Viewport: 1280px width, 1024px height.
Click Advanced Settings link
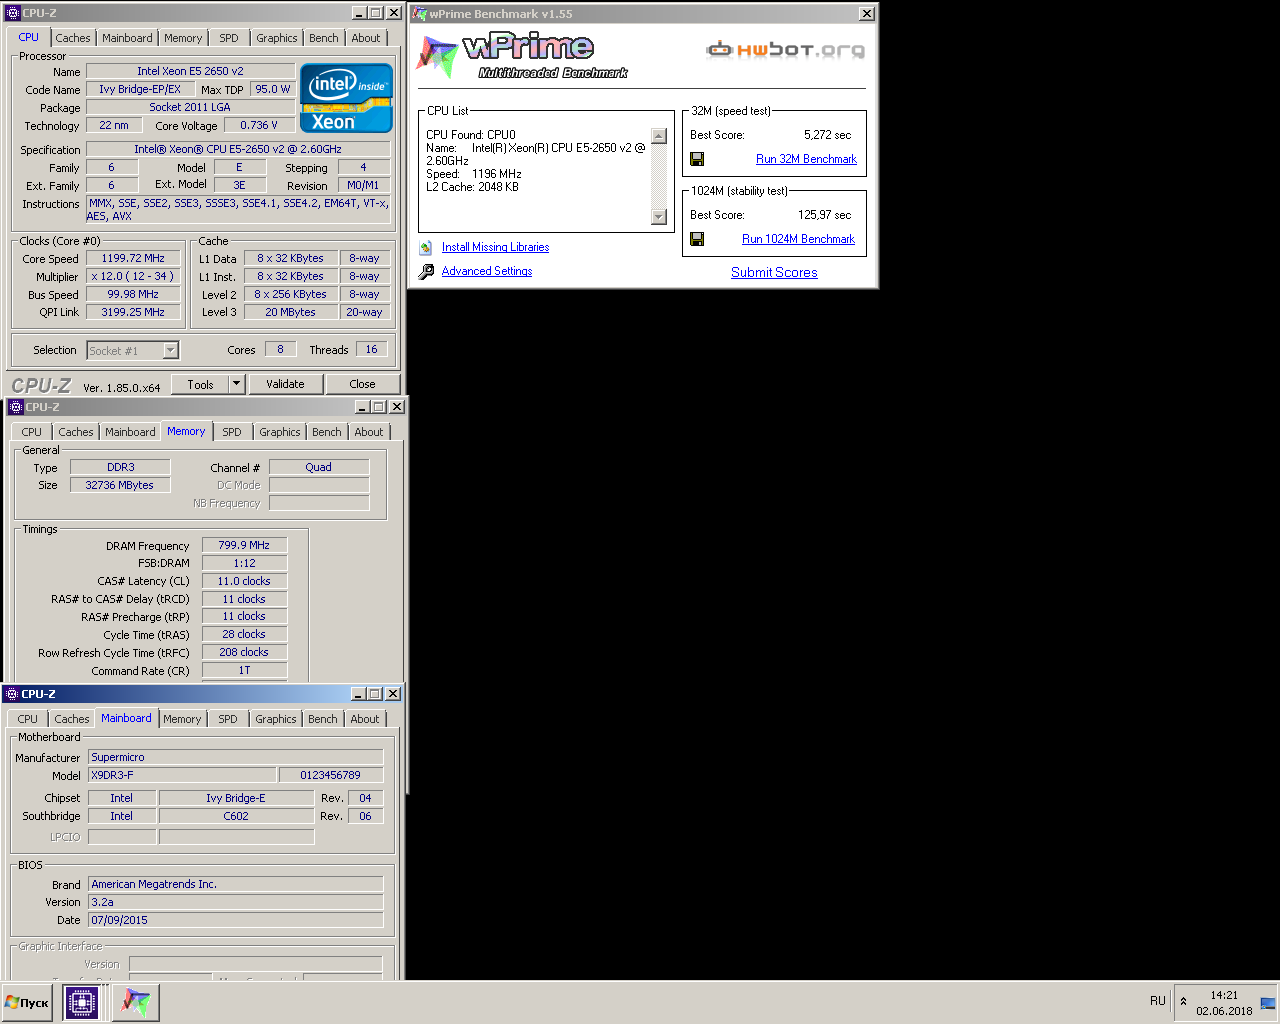(x=487, y=271)
